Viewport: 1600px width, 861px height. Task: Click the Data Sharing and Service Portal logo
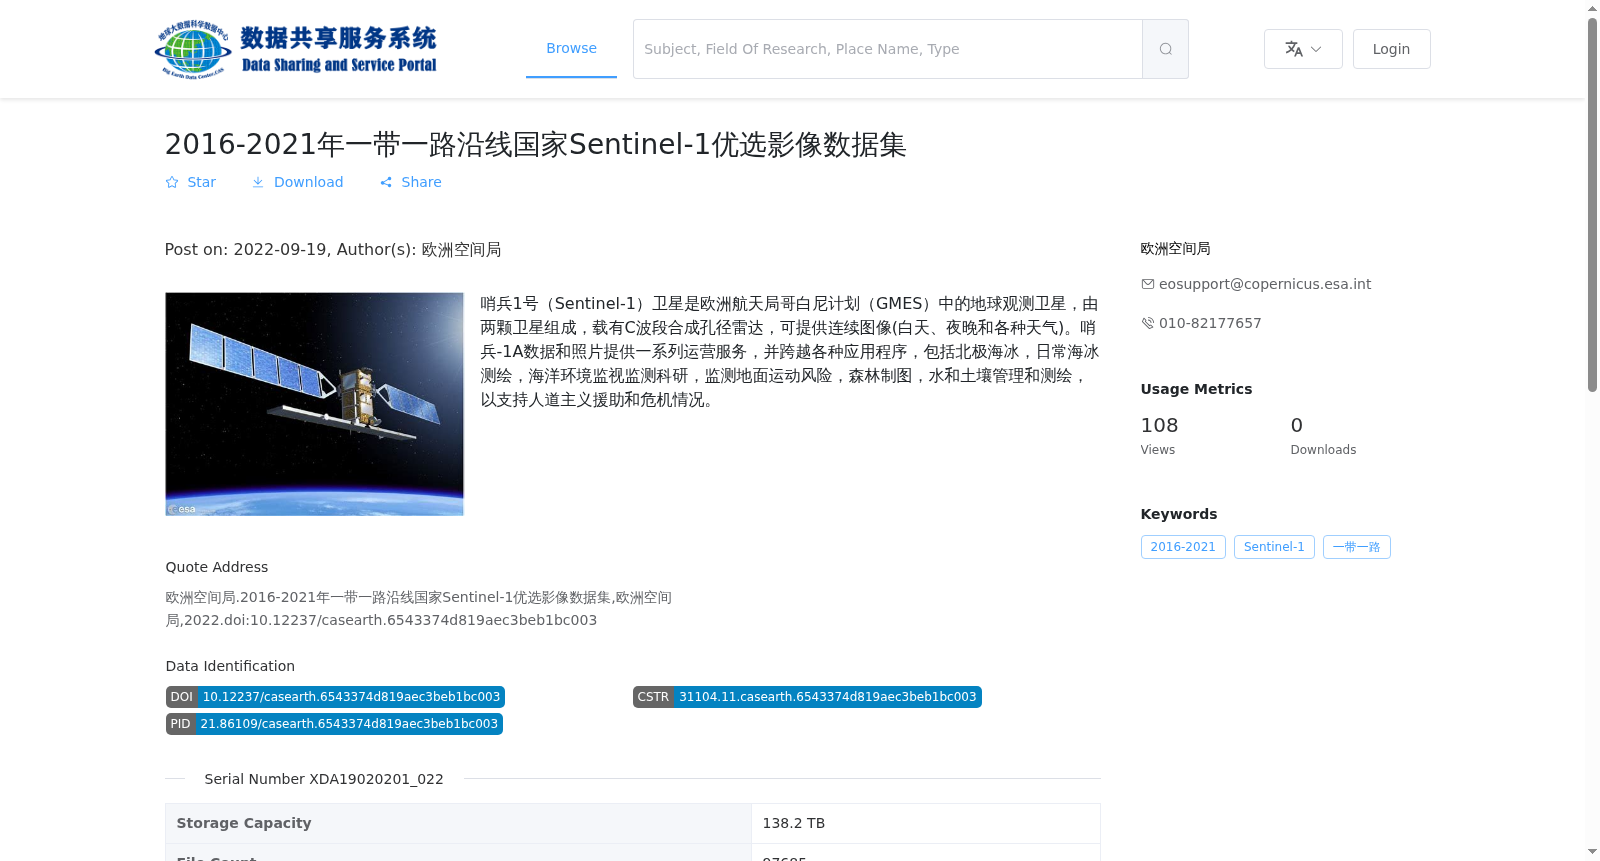(296, 49)
